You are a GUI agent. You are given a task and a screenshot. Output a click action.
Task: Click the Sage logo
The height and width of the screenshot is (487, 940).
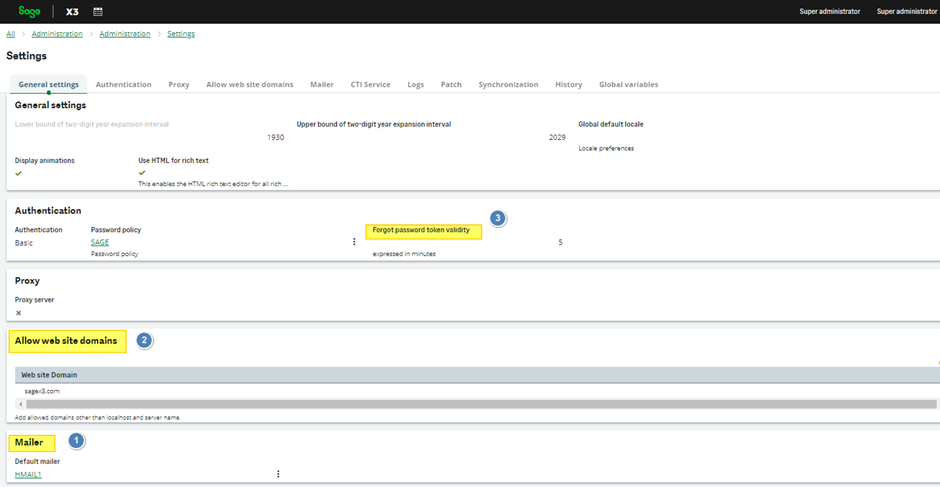click(29, 11)
